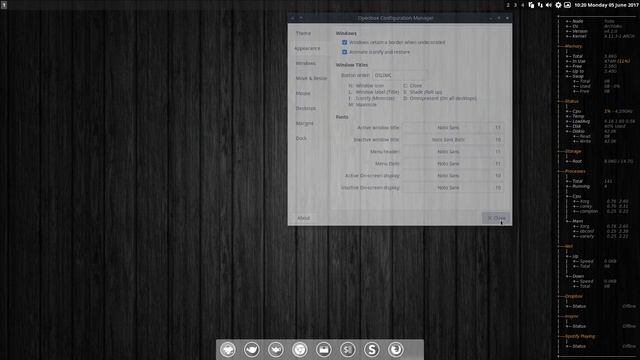The width and height of the screenshot is (640, 360).
Task: Switch to workspace 2 in the panel
Action: click(508, 5)
